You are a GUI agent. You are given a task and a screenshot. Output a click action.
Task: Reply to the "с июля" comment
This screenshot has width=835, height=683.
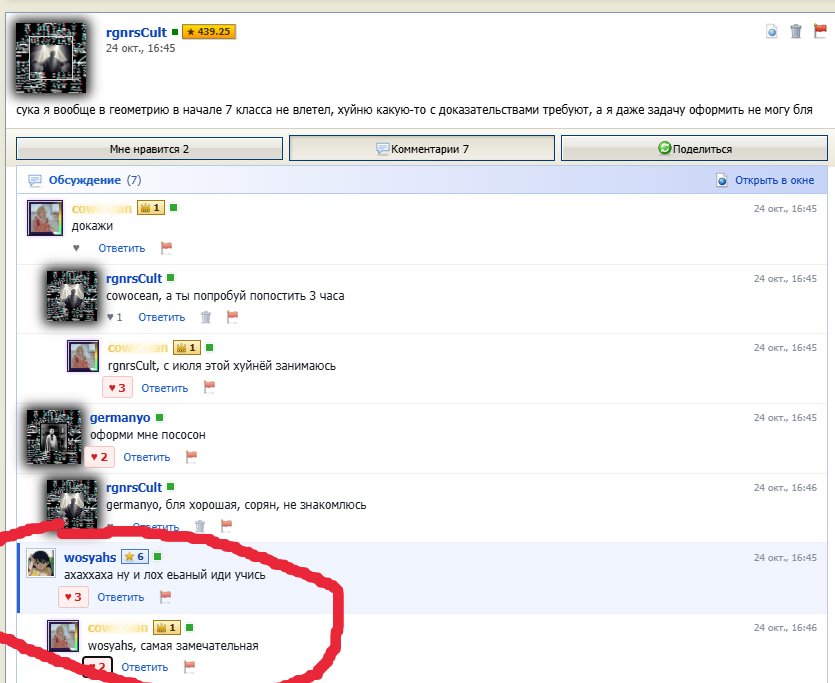click(x=165, y=388)
